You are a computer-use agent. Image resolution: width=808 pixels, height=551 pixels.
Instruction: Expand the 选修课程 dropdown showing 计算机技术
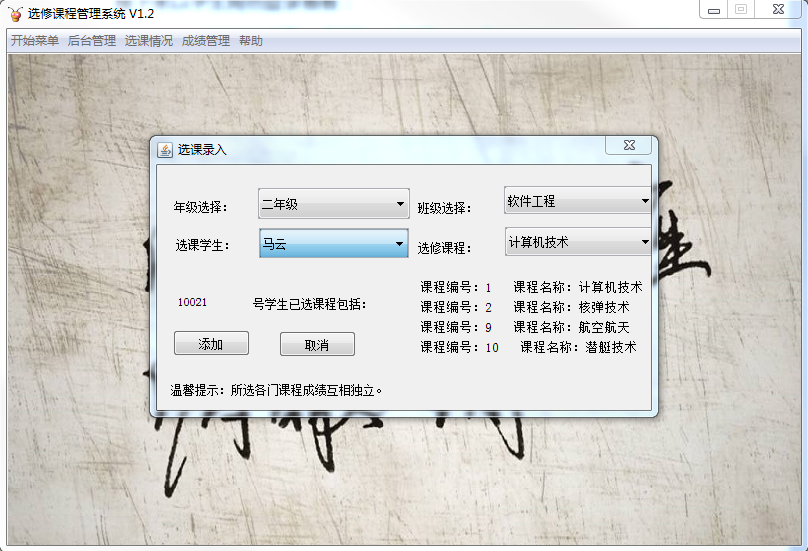tap(578, 241)
